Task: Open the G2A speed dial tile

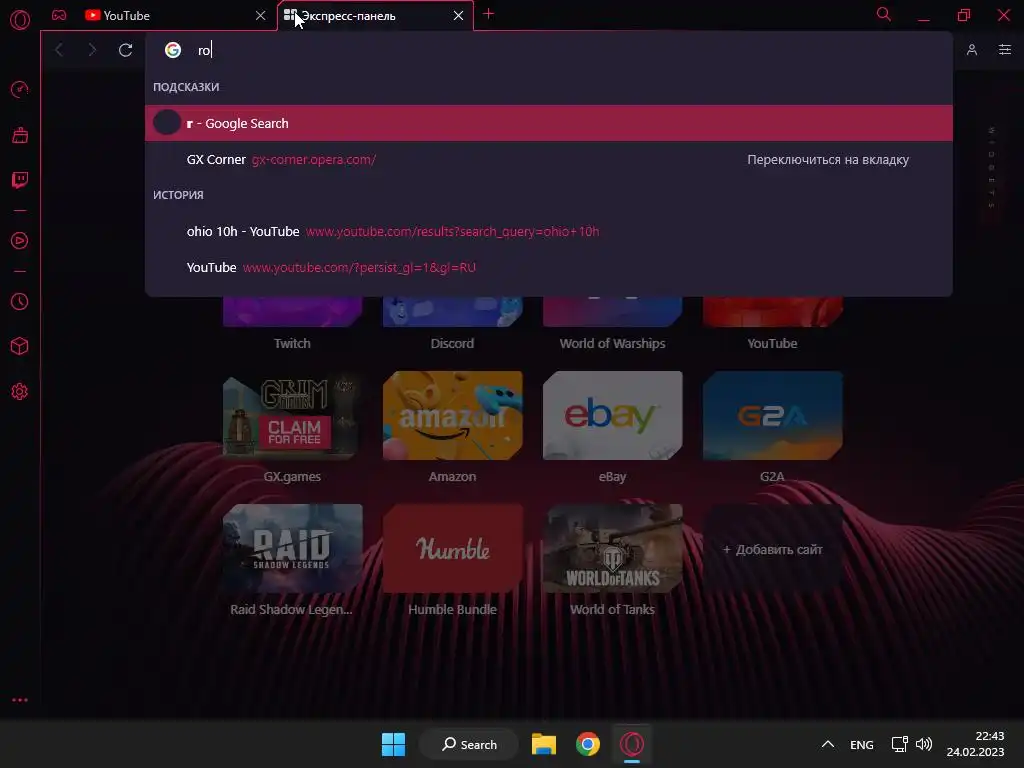Action: pos(772,415)
